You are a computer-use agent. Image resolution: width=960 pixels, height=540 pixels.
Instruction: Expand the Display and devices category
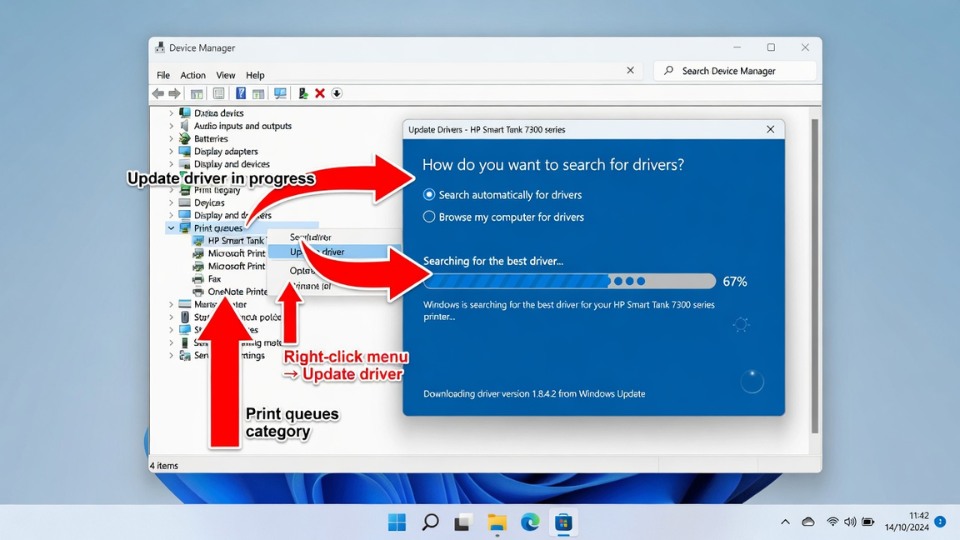point(171,164)
